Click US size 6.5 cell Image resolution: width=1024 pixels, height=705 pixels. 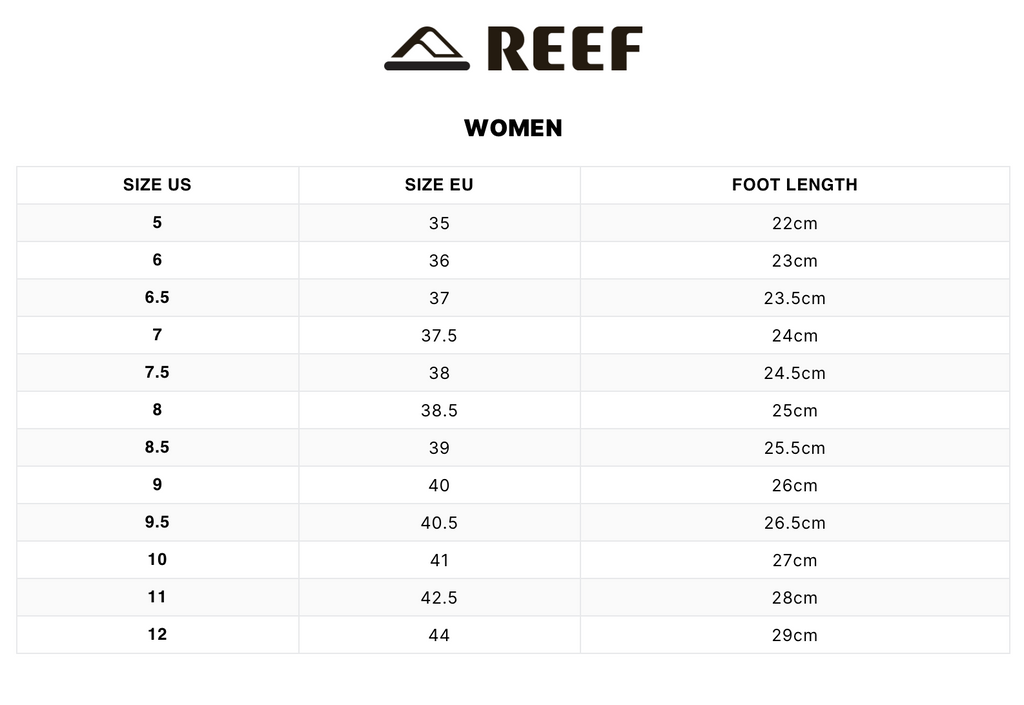157,298
